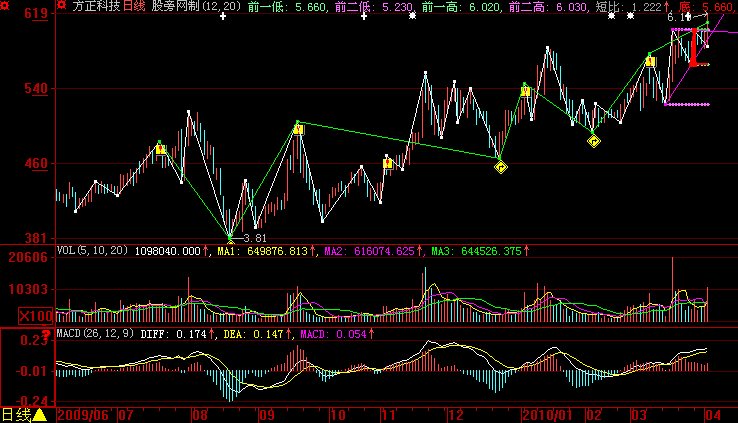
Task: Click the MA1: 649876.813 value
Action: (x=262, y=251)
